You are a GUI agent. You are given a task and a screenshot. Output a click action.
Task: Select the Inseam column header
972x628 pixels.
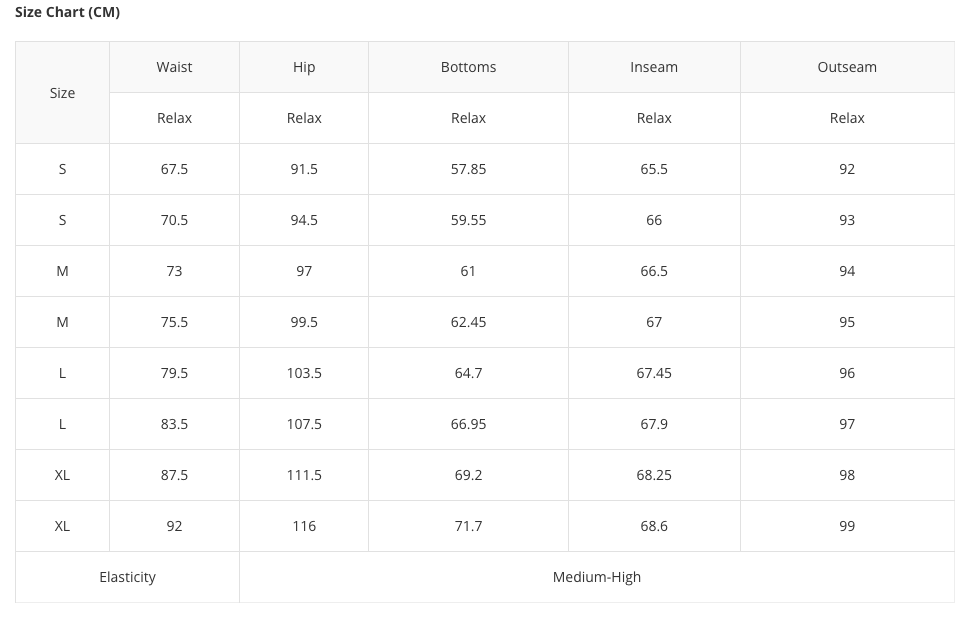click(654, 67)
